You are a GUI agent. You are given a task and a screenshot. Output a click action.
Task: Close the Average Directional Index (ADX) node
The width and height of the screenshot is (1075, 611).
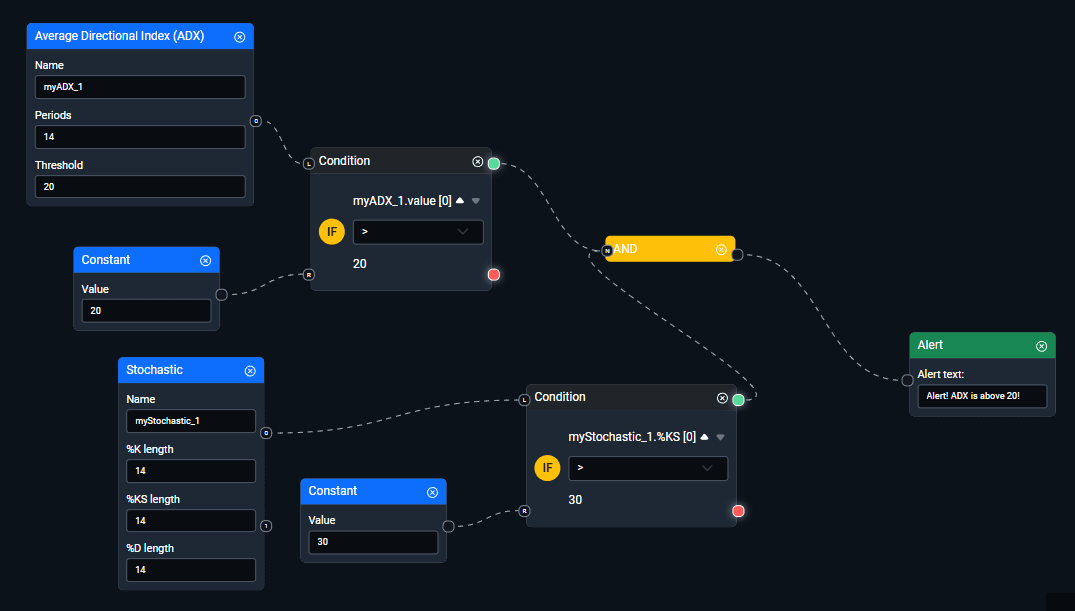pyautogui.click(x=239, y=37)
